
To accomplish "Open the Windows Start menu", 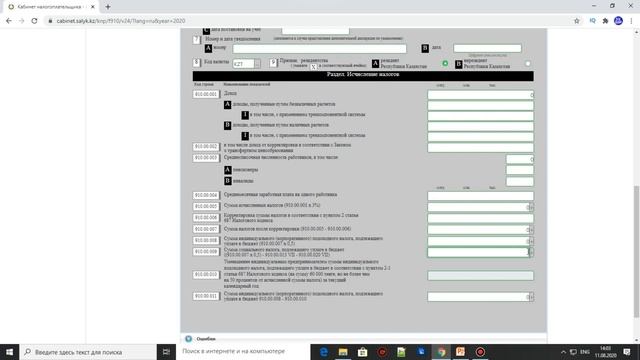I will coord(9,352).
